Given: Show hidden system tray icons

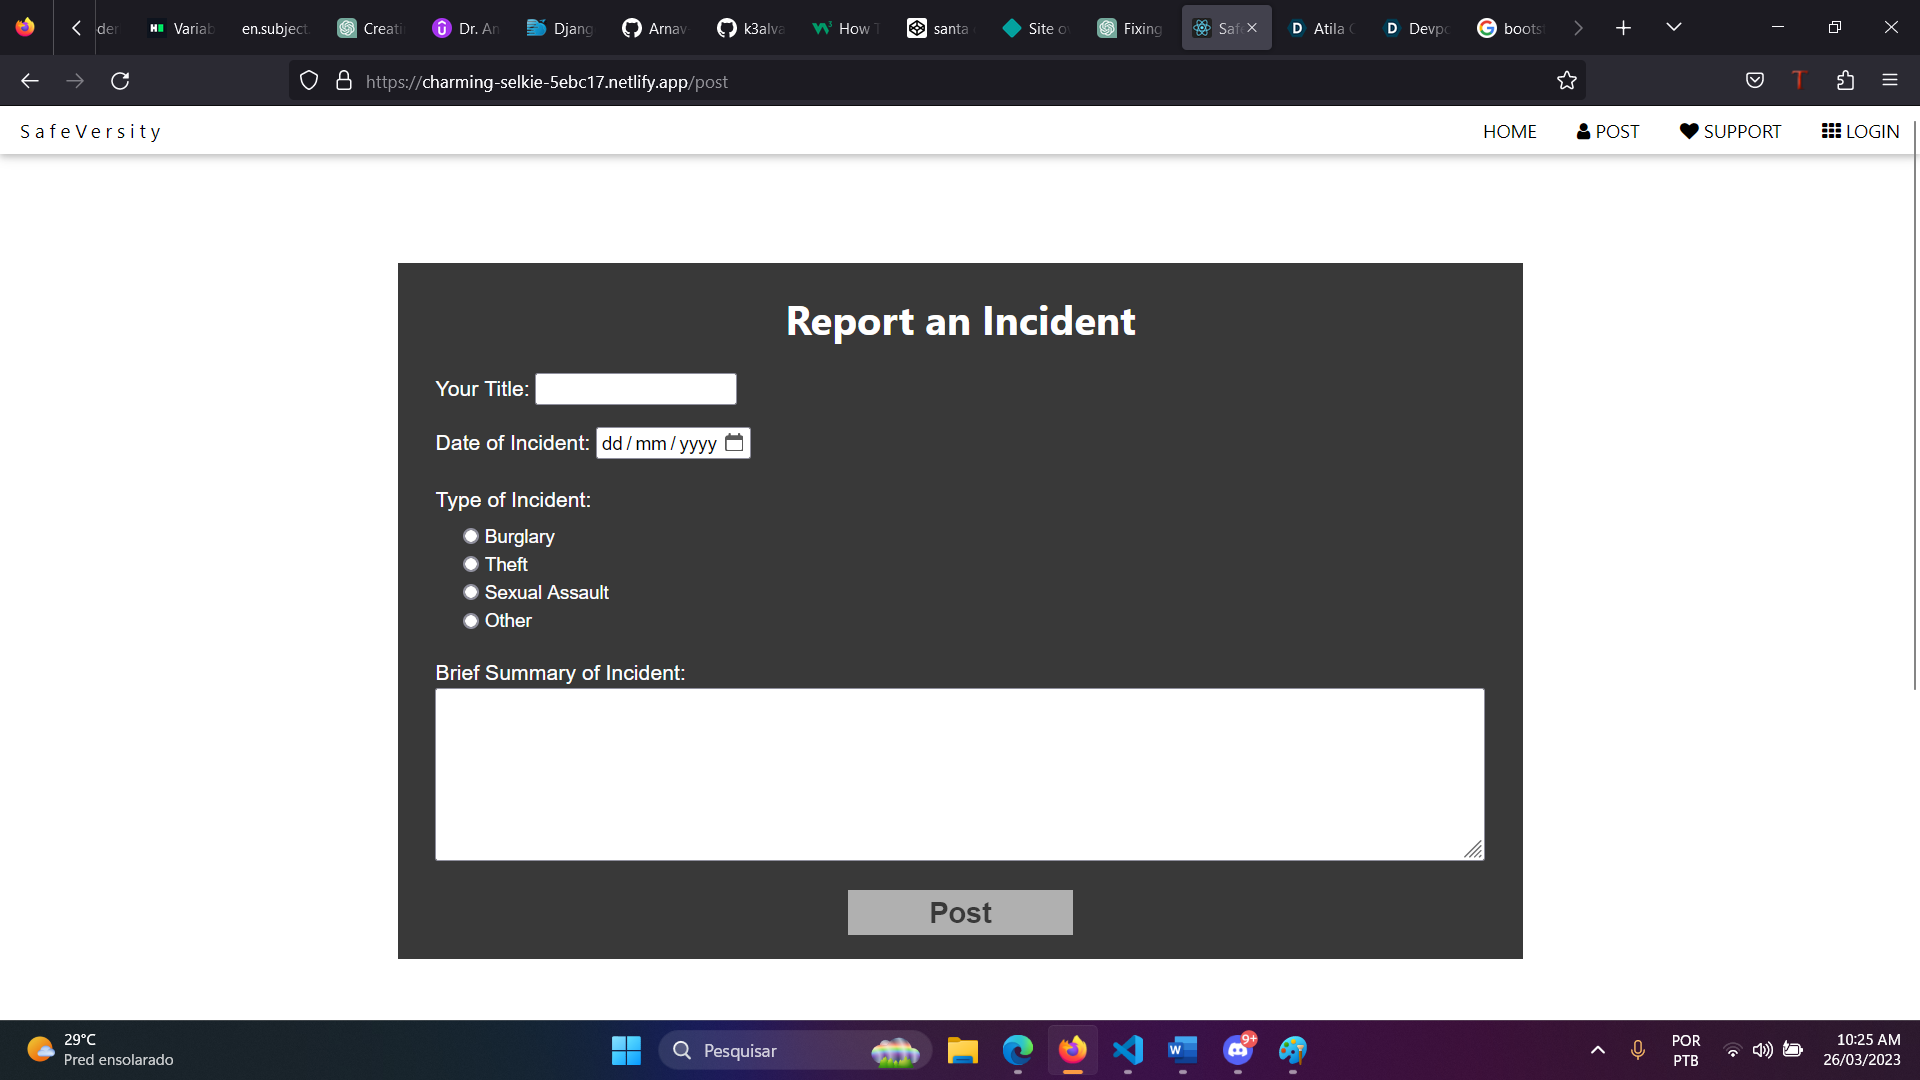Looking at the screenshot, I should [x=1597, y=1050].
